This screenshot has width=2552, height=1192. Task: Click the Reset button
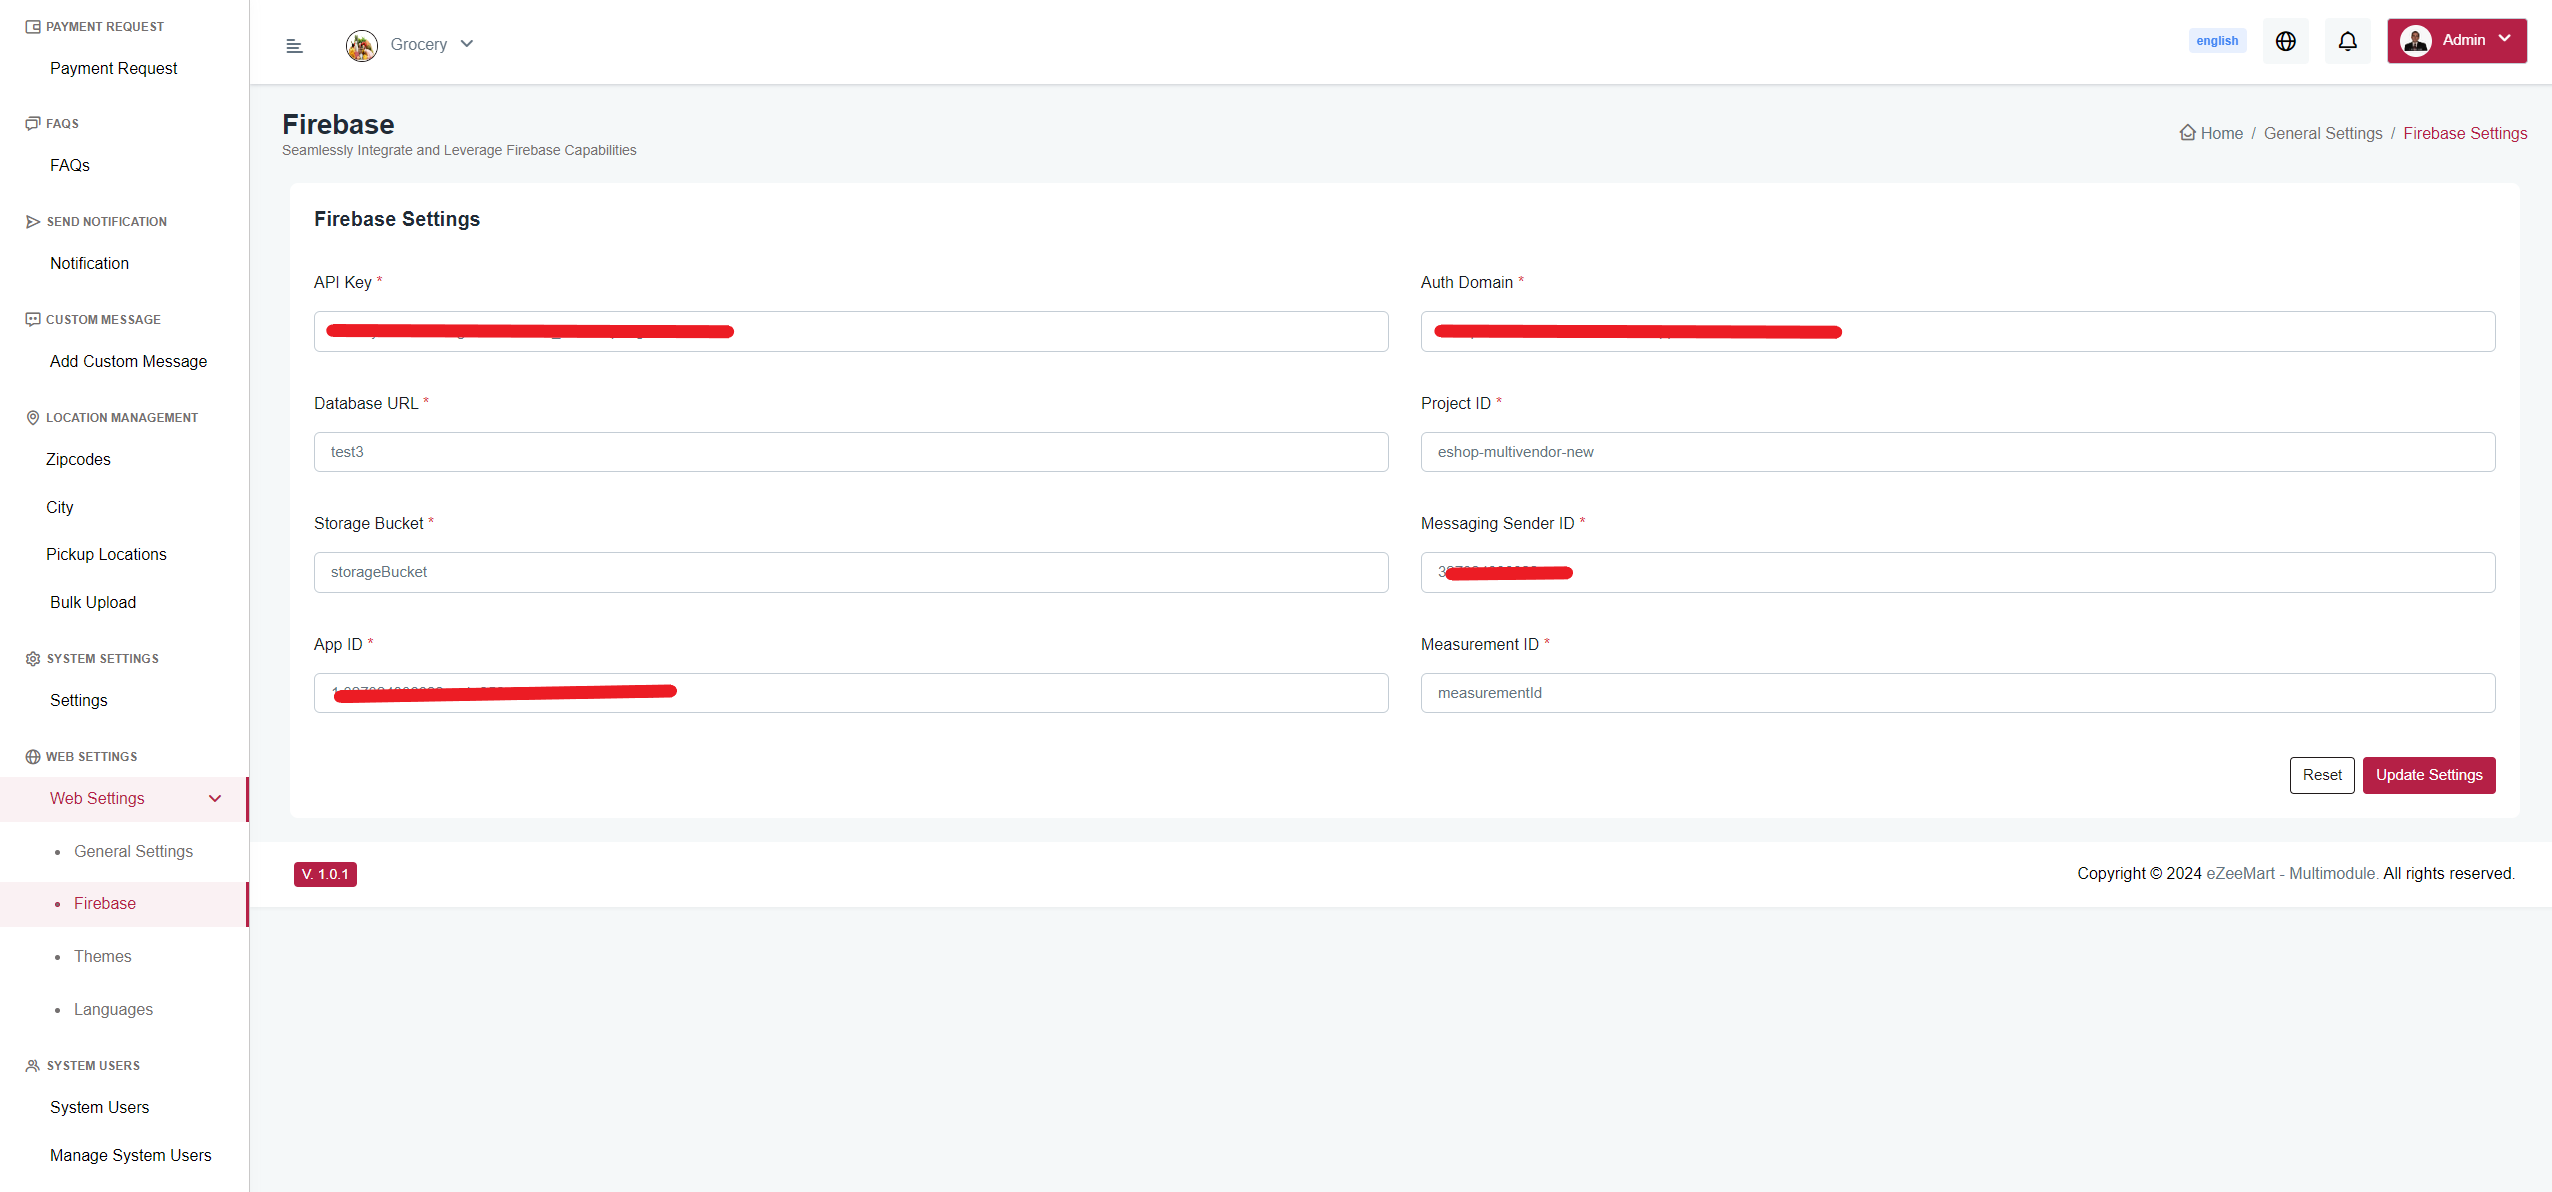click(x=2321, y=775)
